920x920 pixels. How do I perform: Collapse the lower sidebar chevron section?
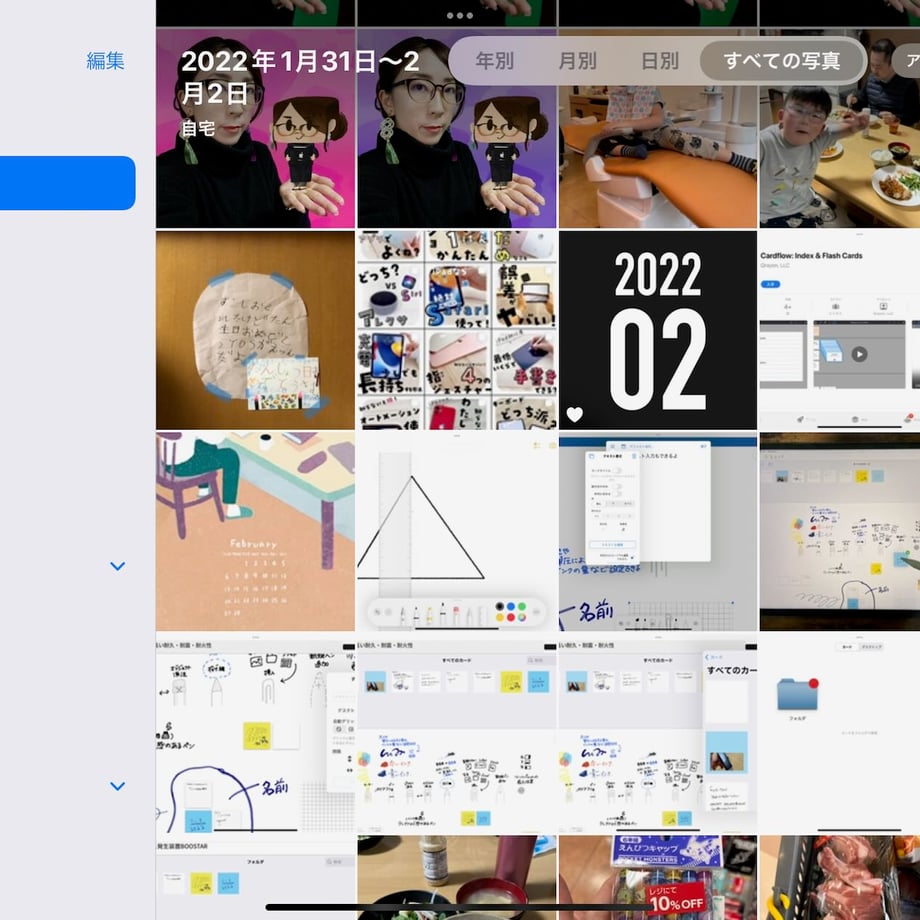tap(117, 786)
